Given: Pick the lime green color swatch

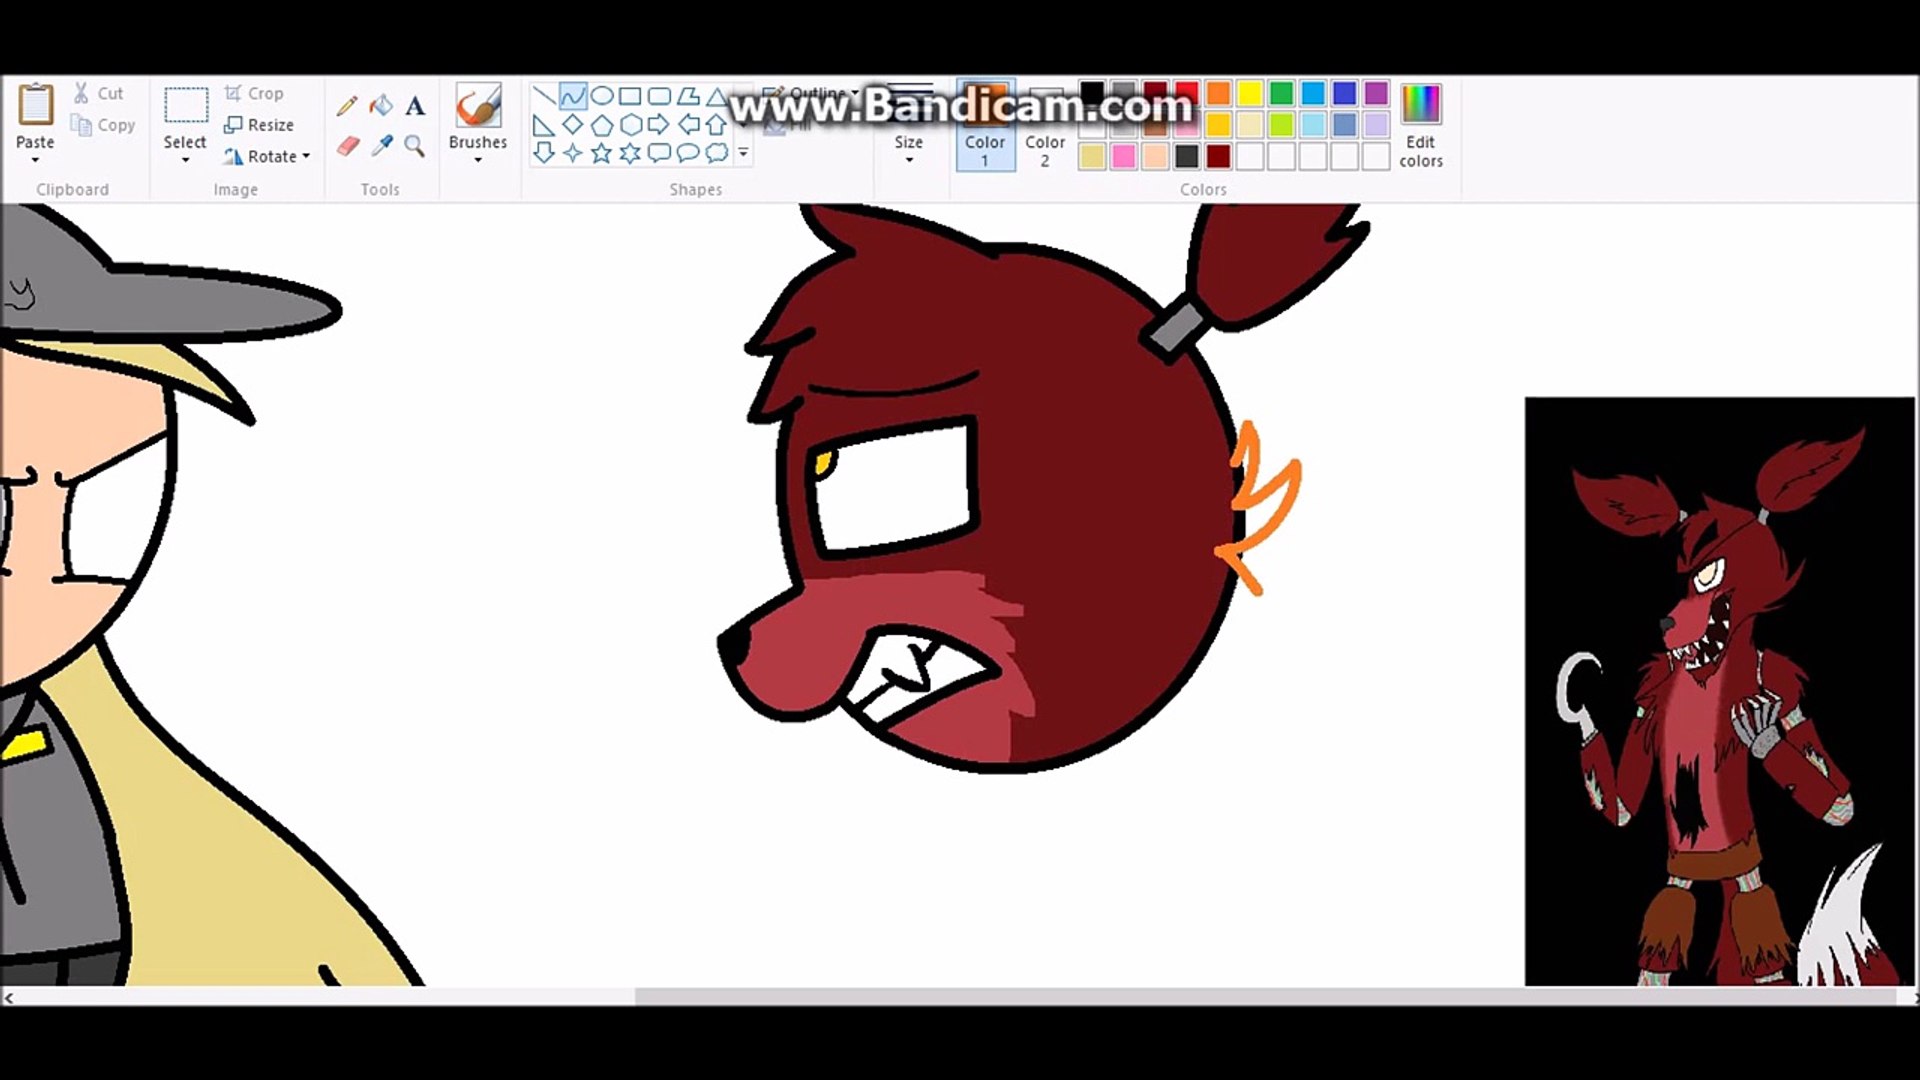Looking at the screenshot, I should click(x=1281, y=125).
